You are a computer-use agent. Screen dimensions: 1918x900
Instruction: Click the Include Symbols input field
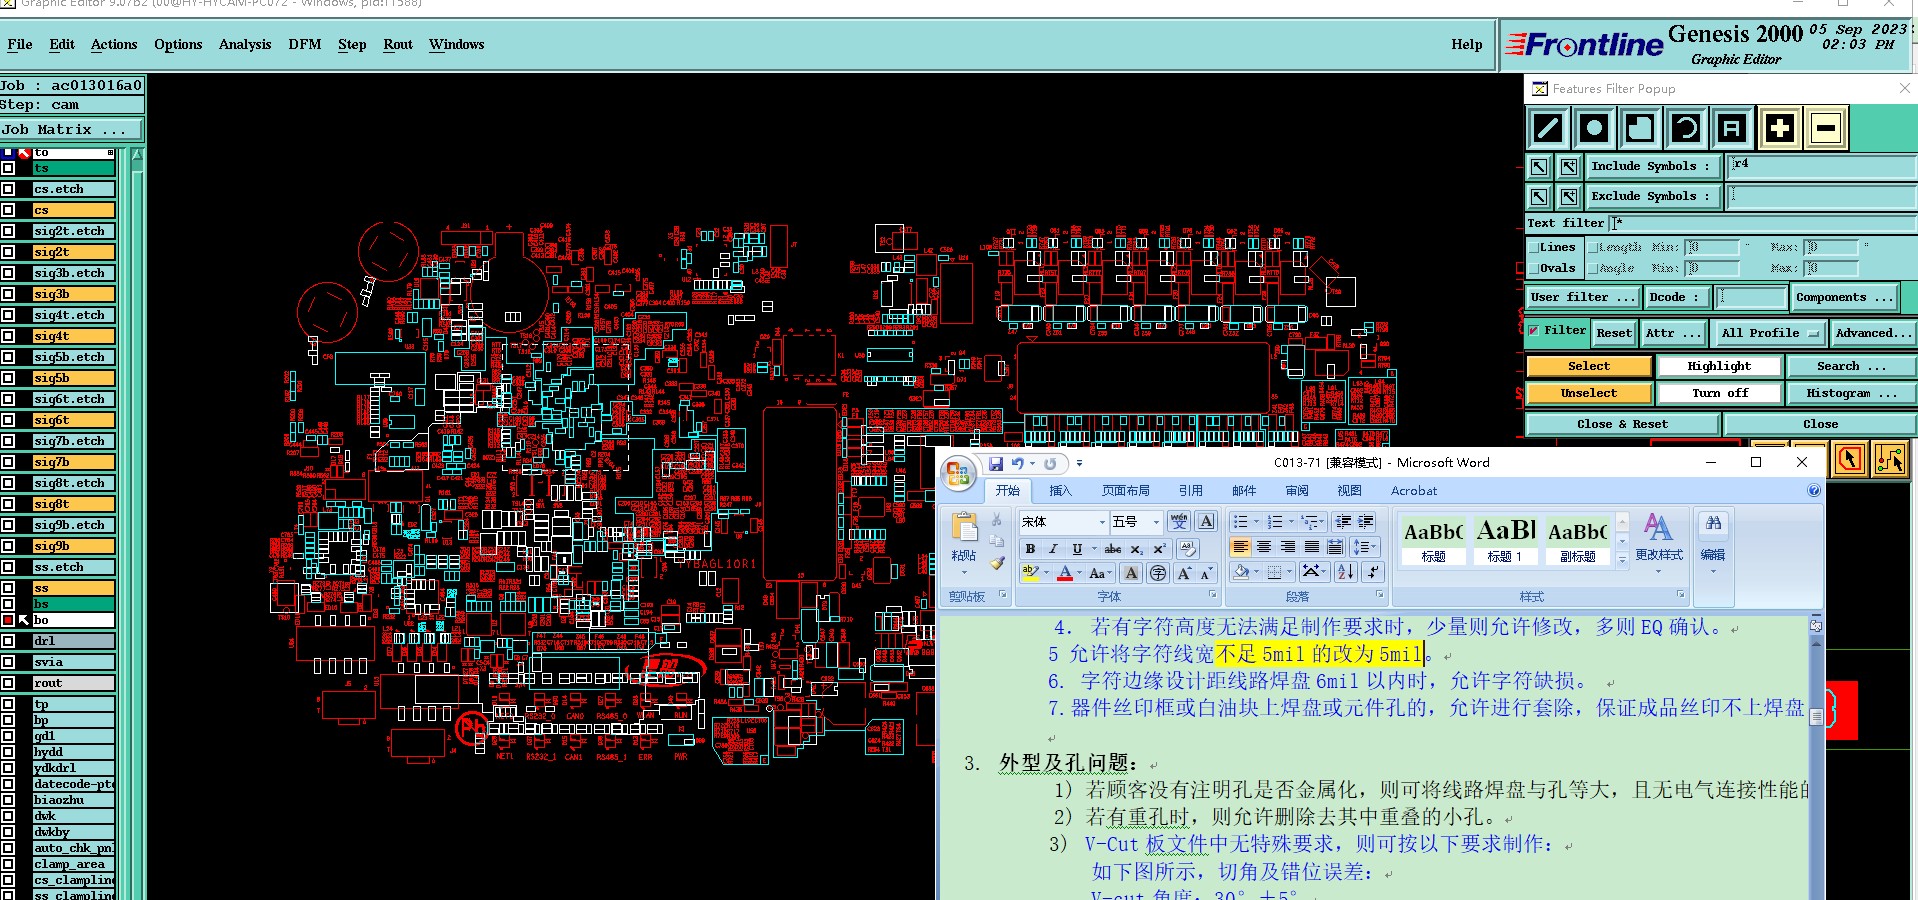pos(1822,167)
